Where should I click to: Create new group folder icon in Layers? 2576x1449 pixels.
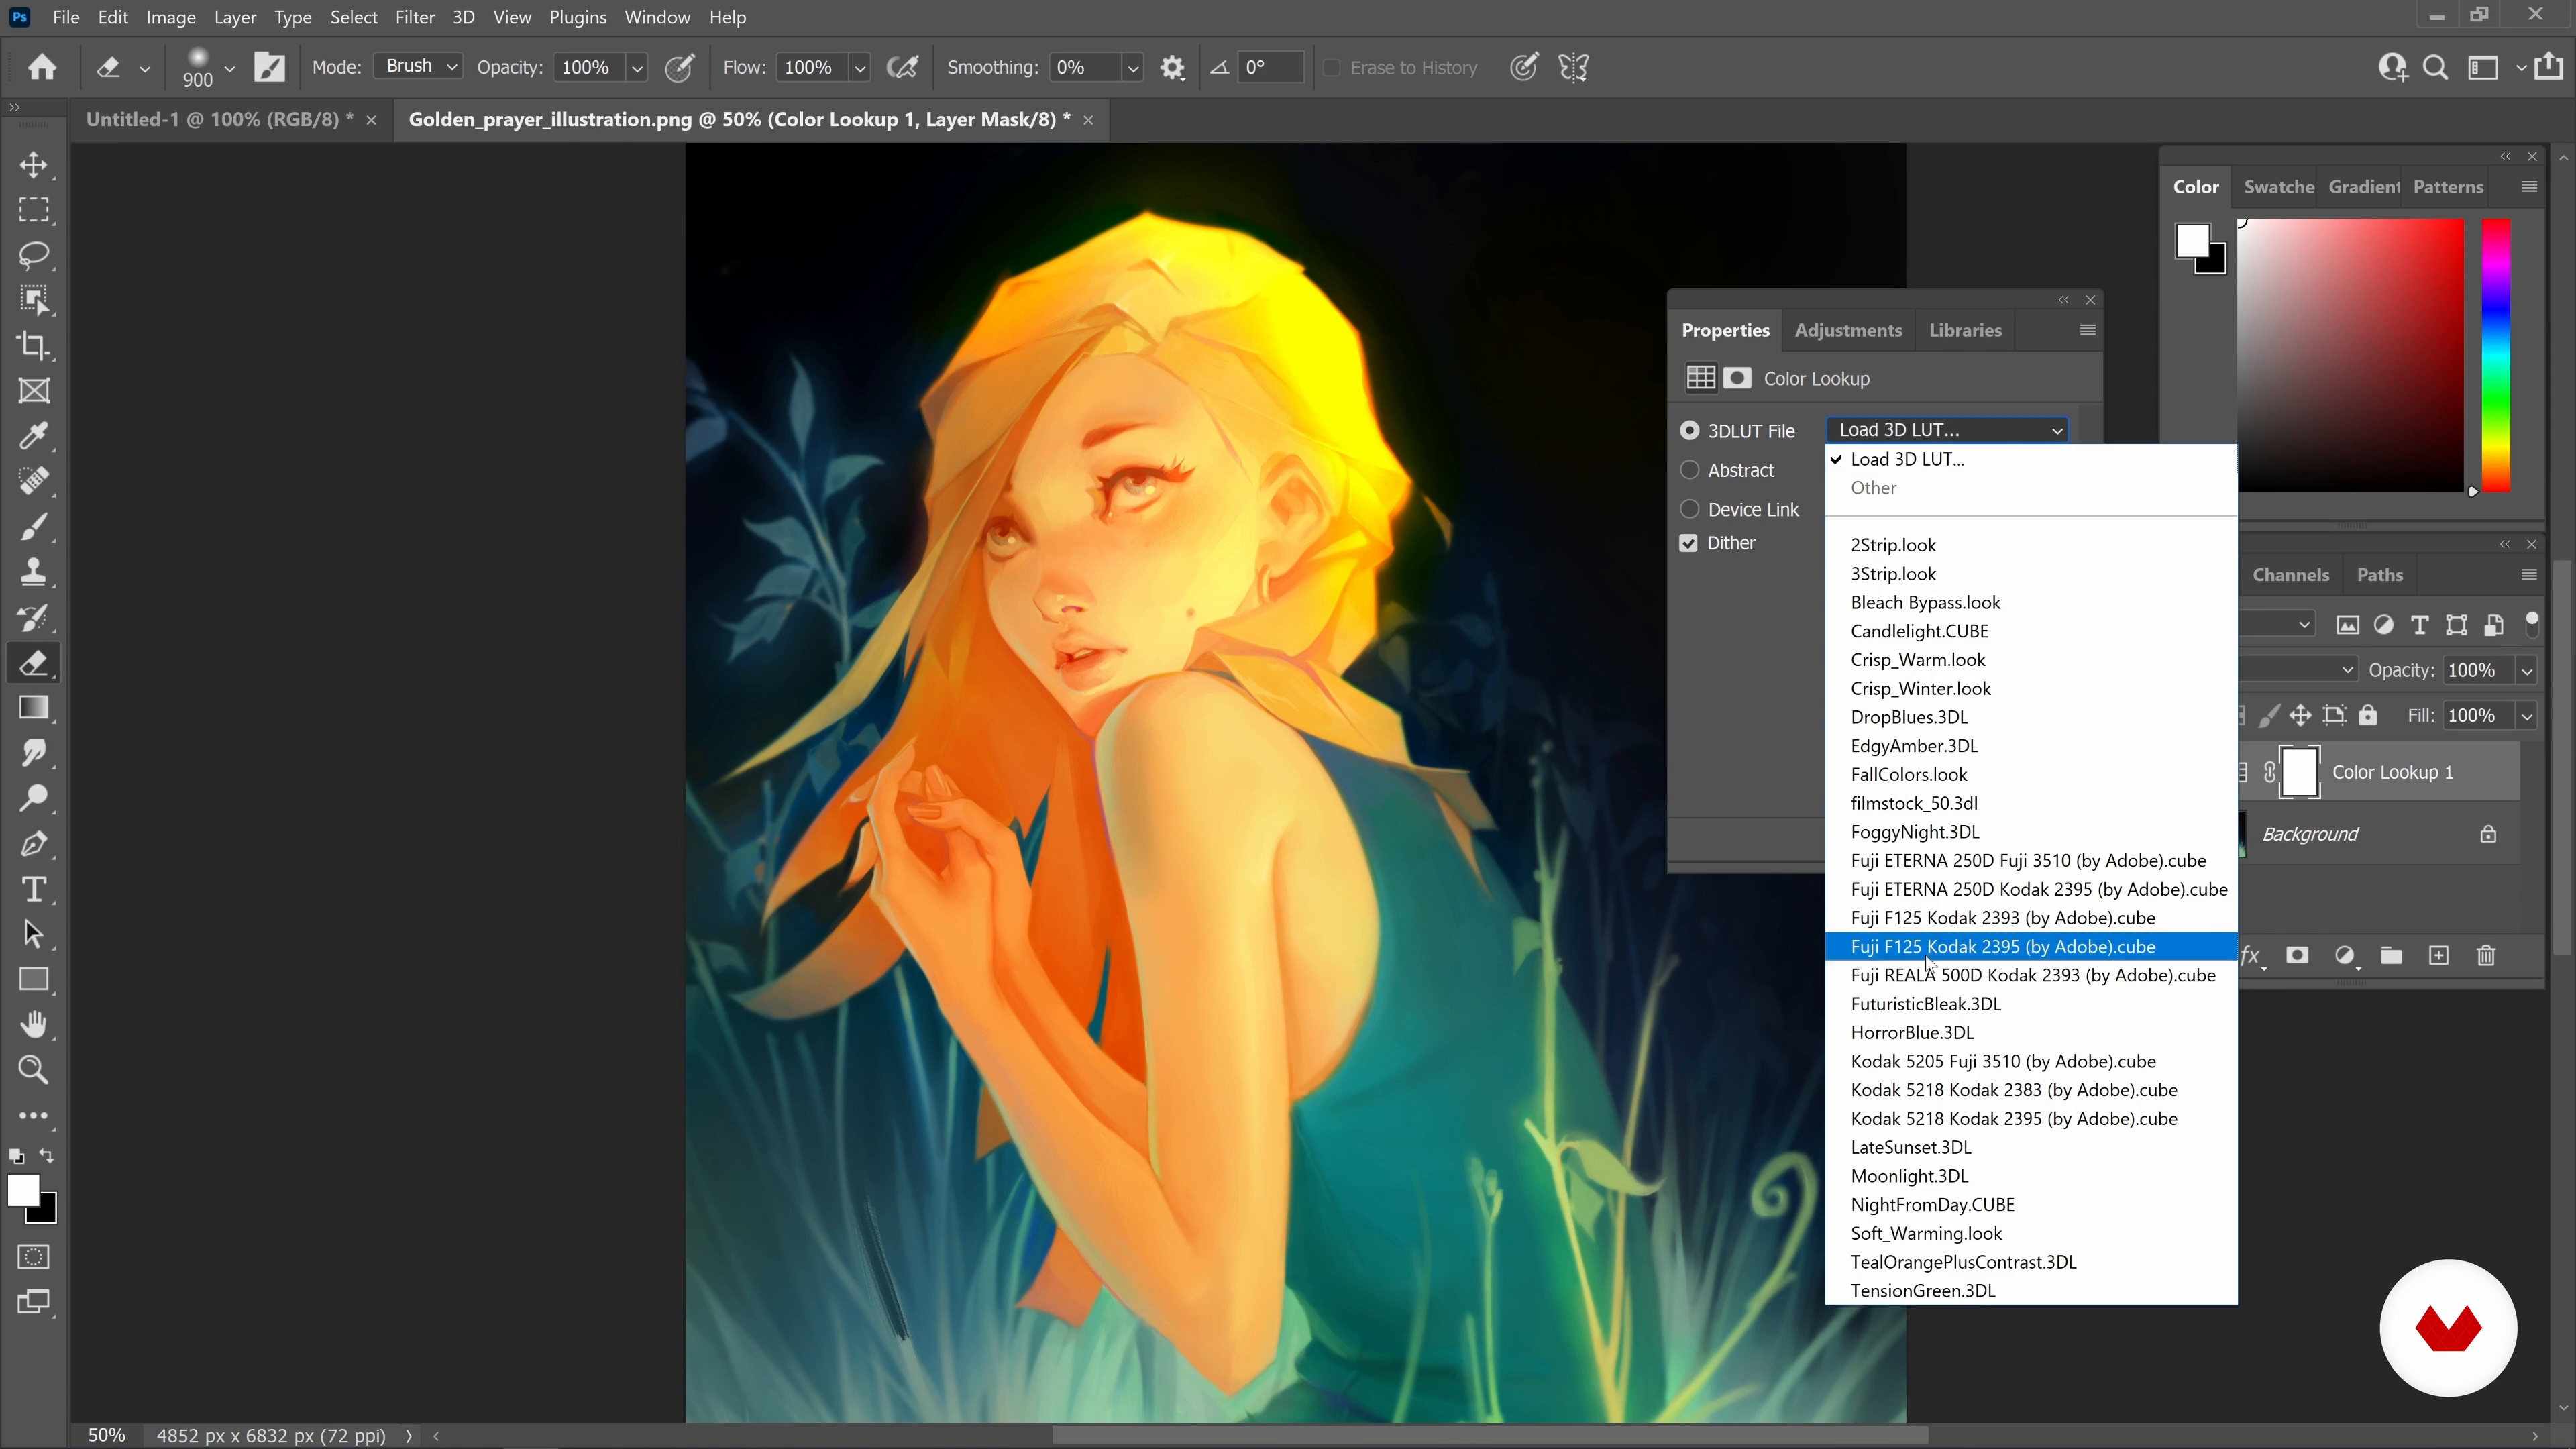click(2391, 956)
